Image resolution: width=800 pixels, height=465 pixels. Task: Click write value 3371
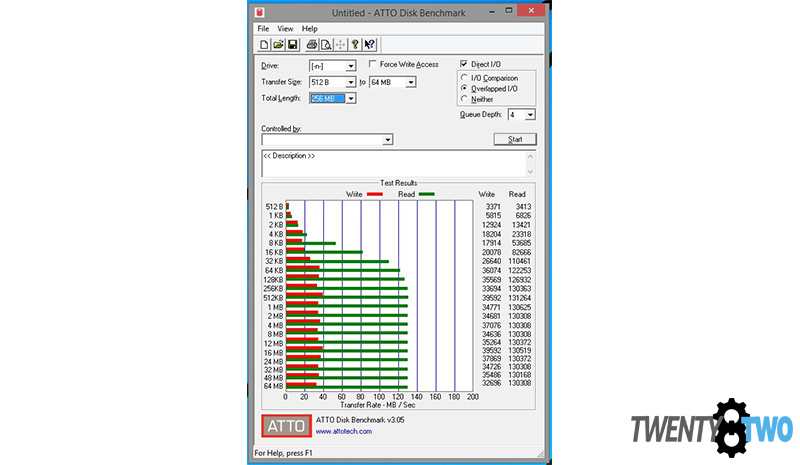pos(493,207)
